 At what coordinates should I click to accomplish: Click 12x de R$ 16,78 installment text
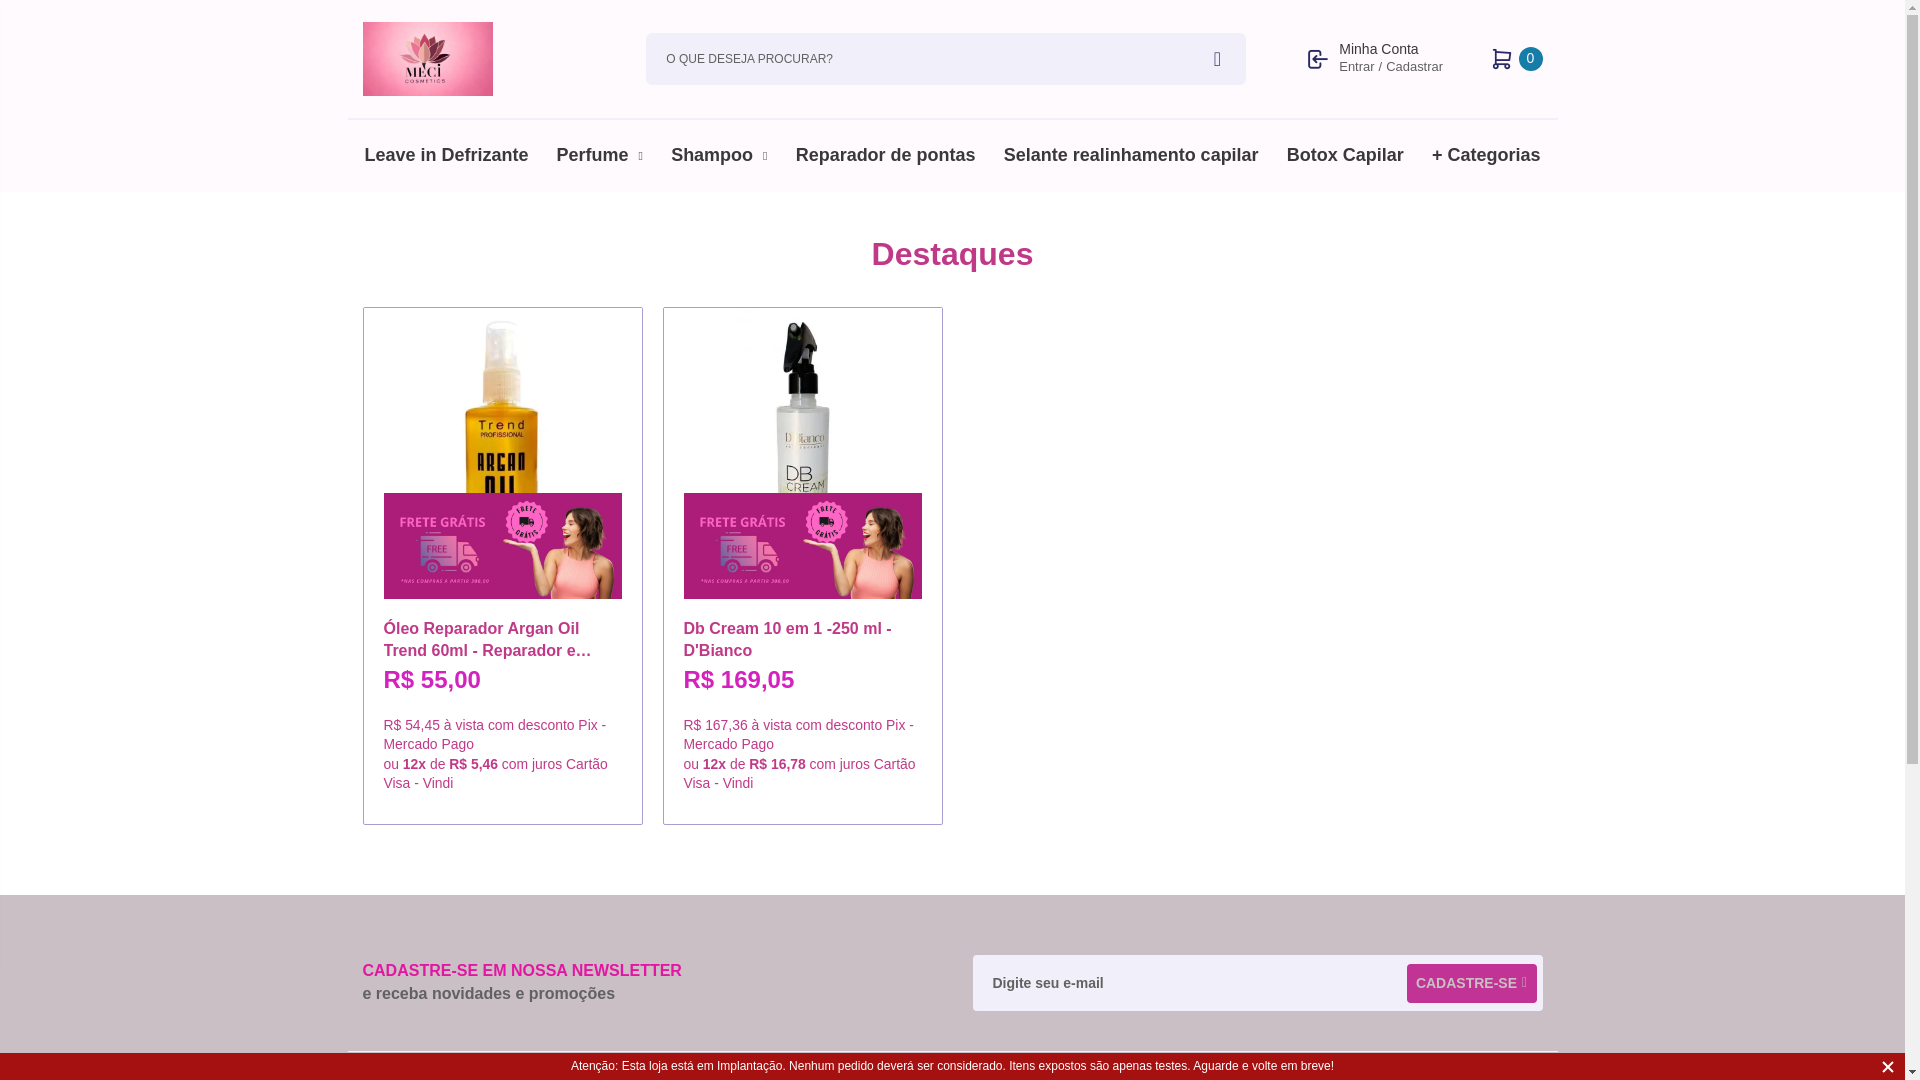800,773
